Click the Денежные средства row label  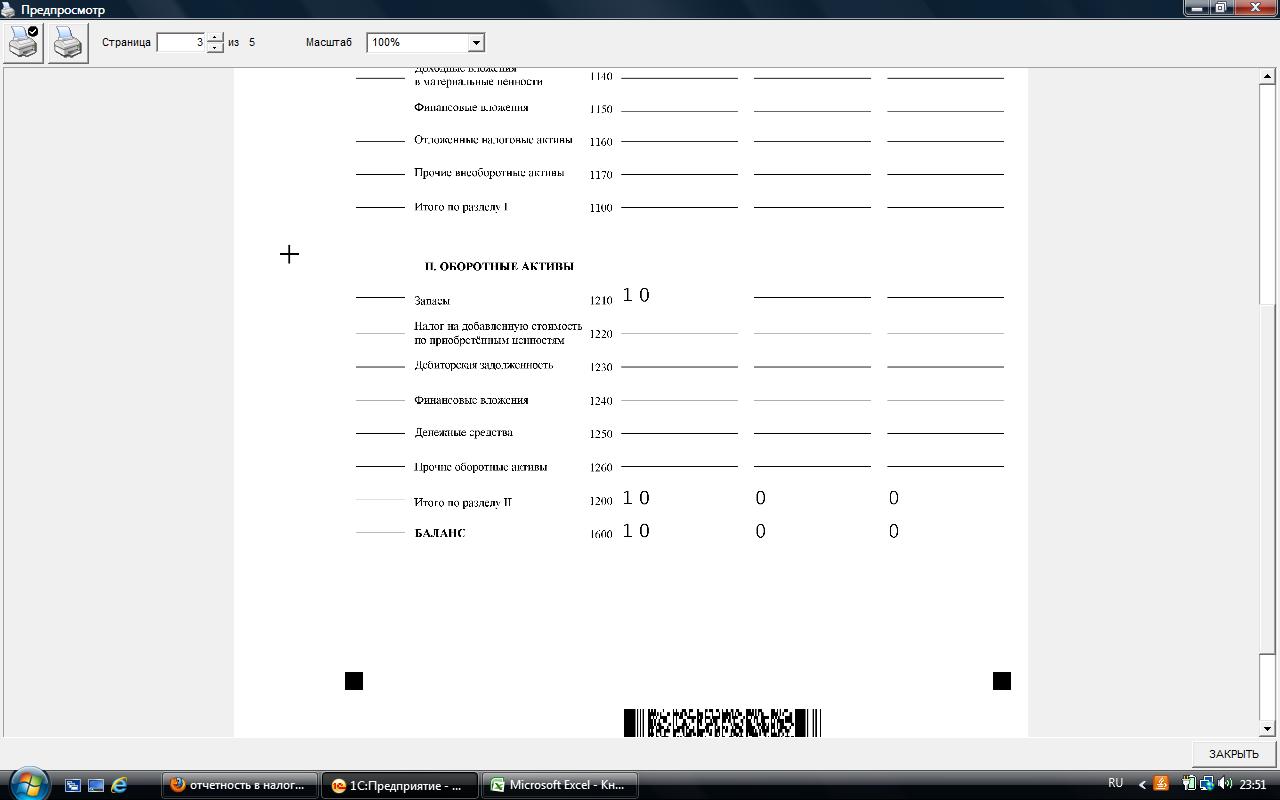(464, 432)
